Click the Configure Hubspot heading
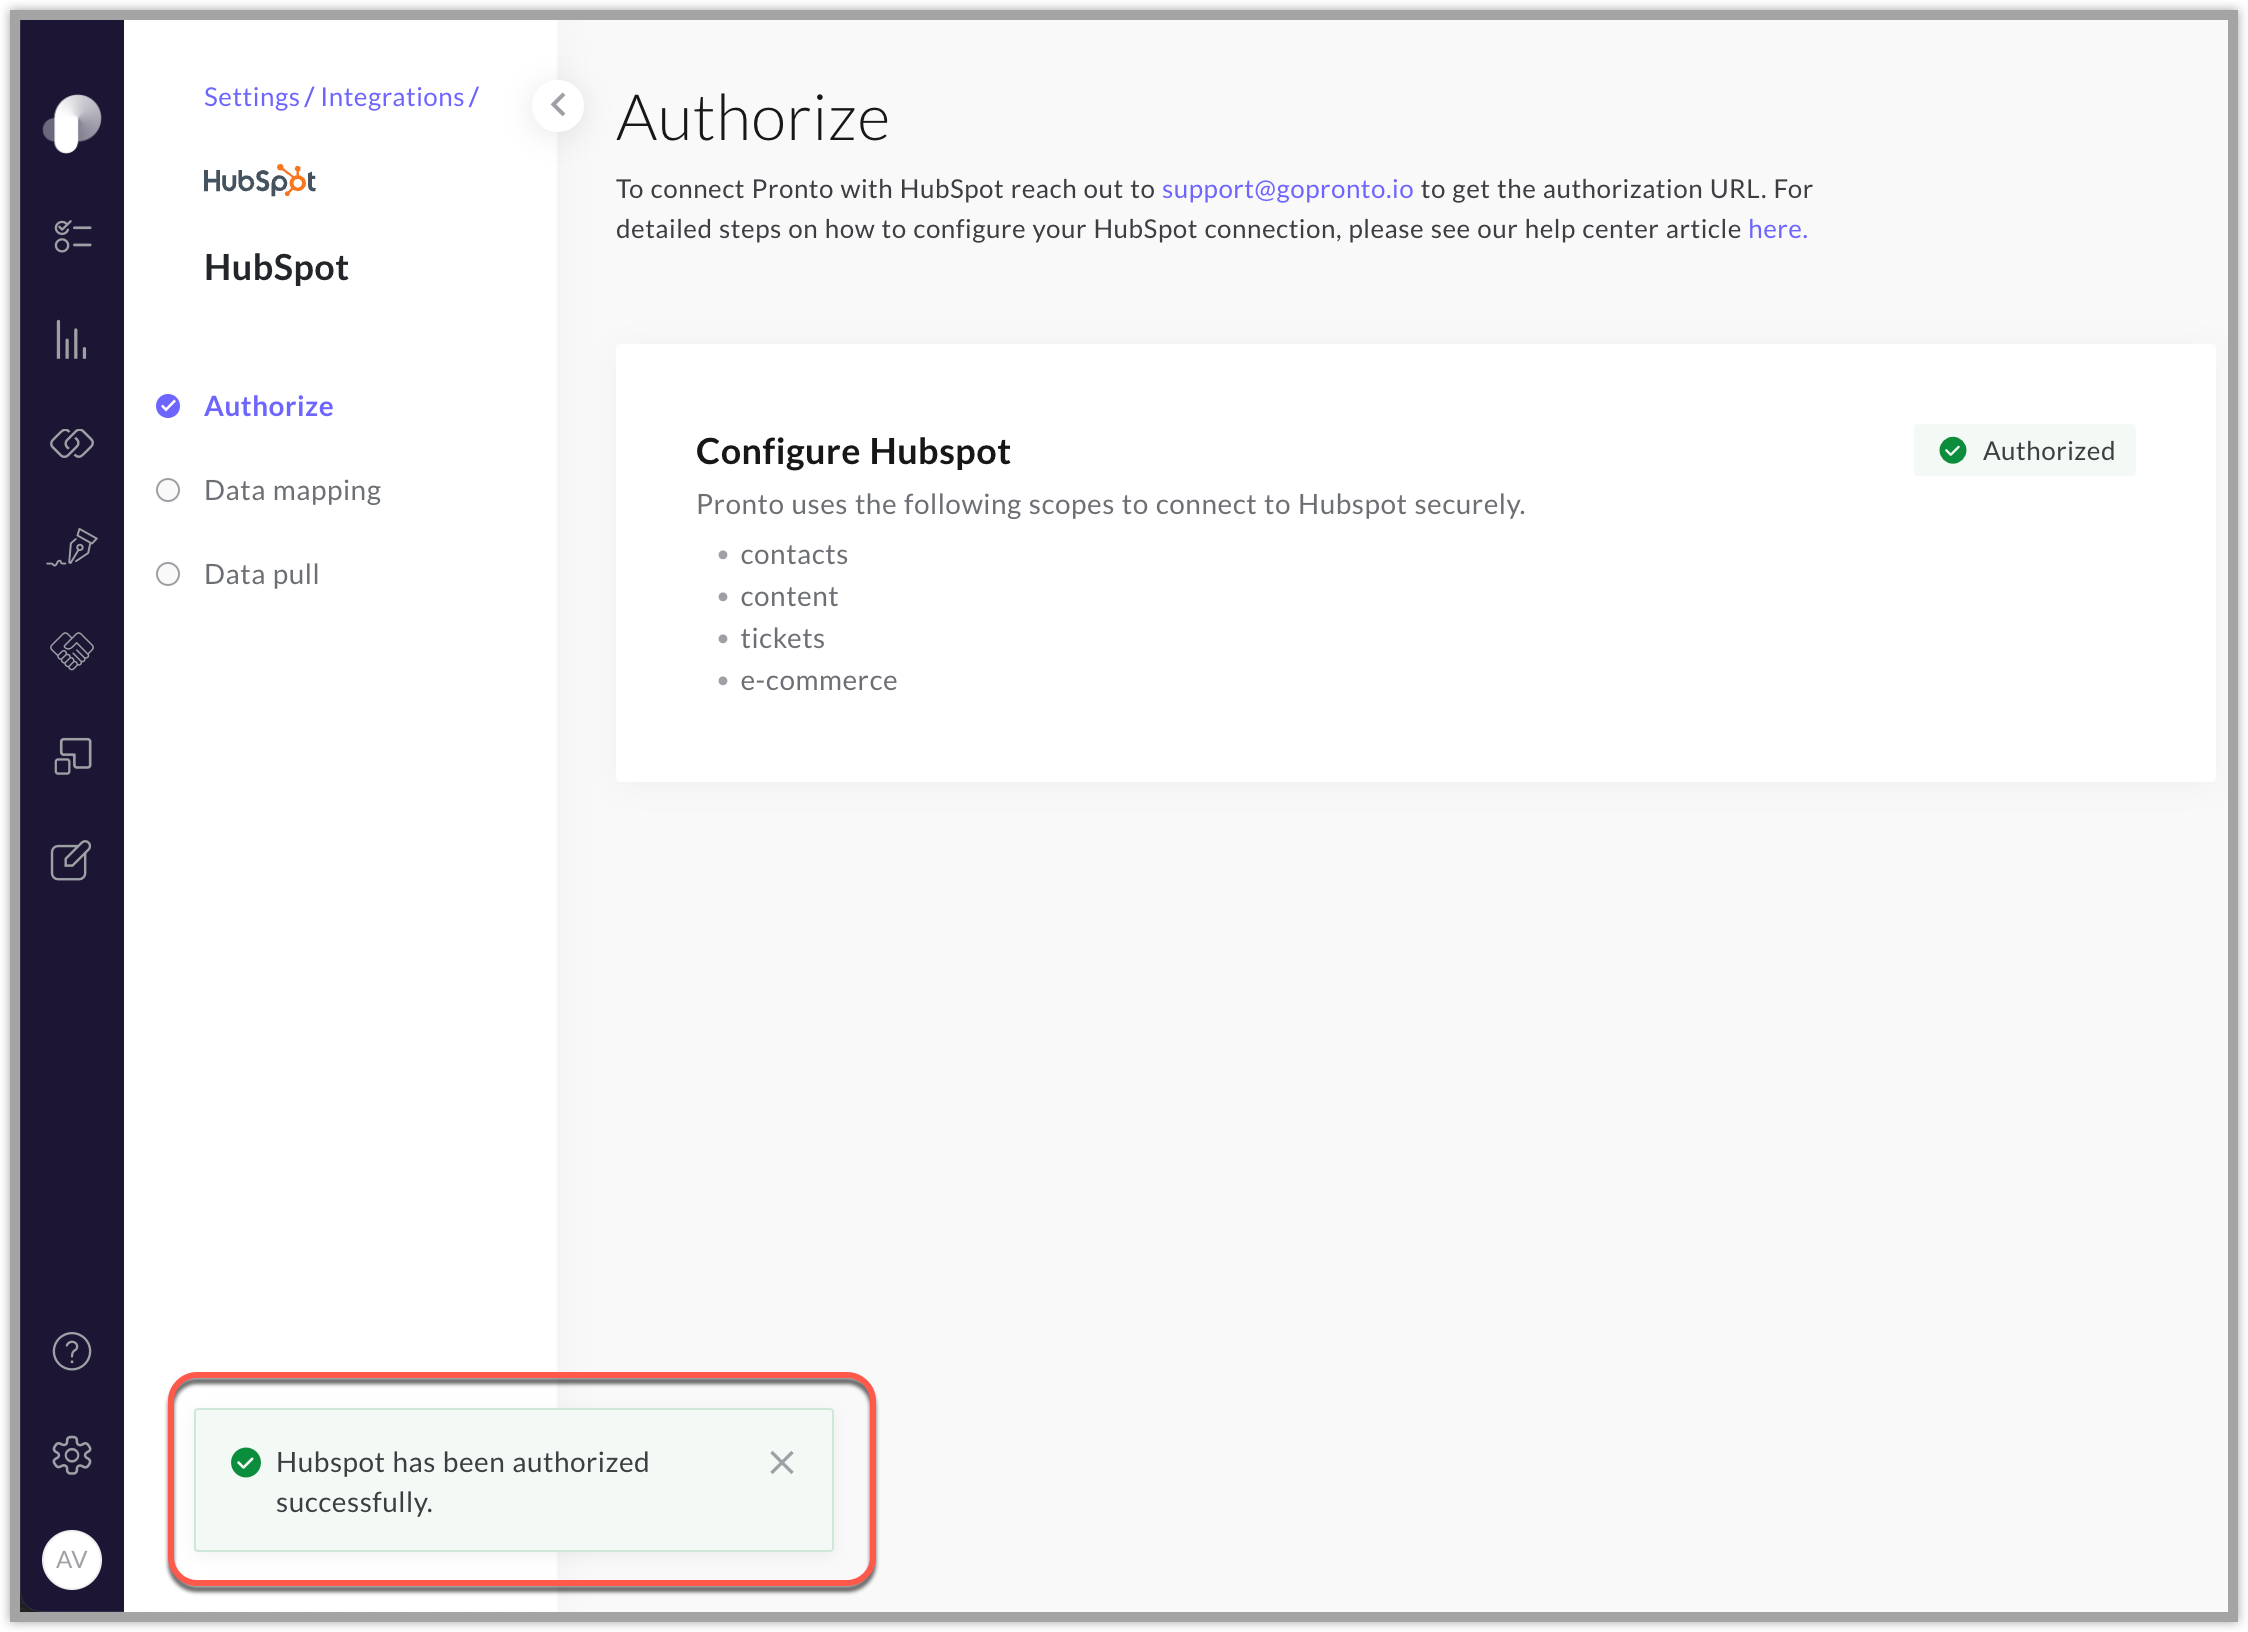This screenshot has width=2248, height=1632. [853, 452]
